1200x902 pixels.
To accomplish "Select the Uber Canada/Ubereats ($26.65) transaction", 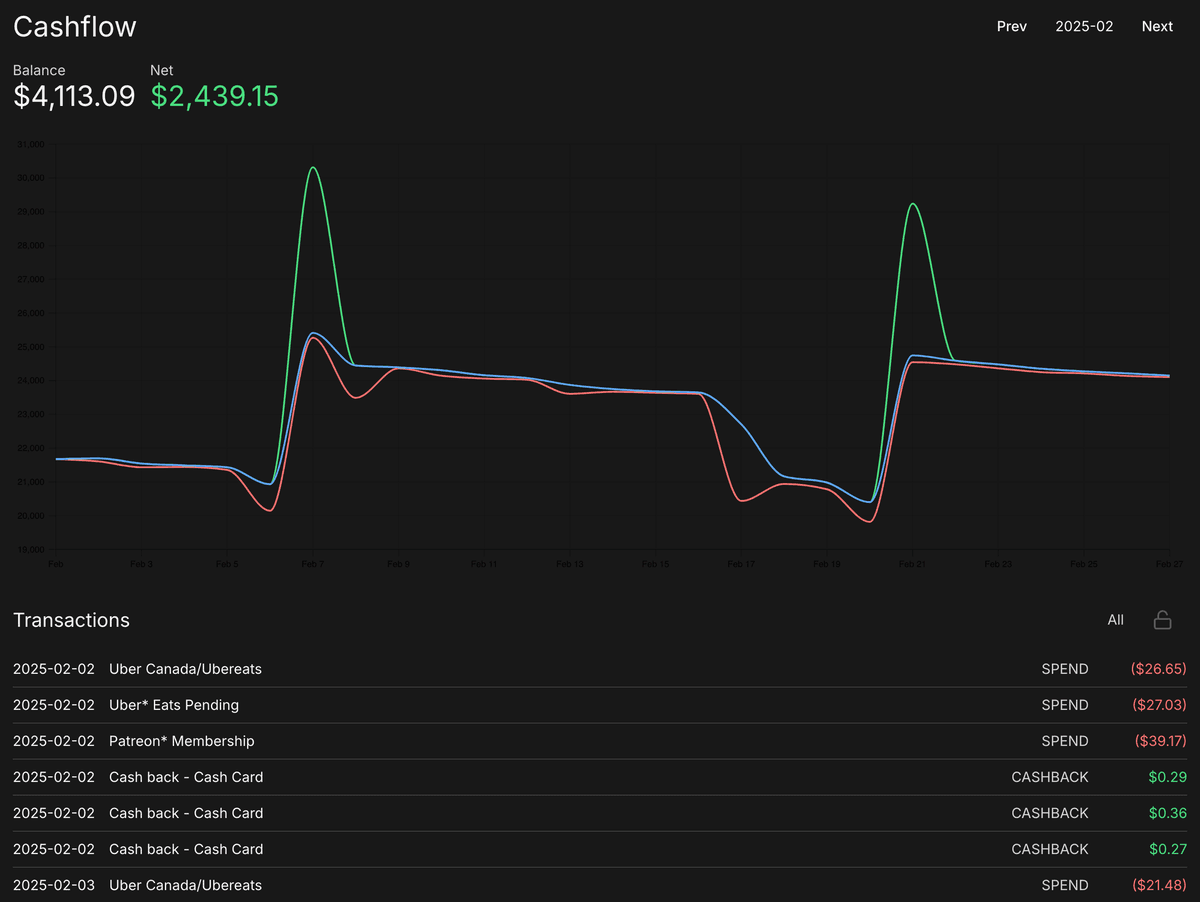I will point(185,669).
